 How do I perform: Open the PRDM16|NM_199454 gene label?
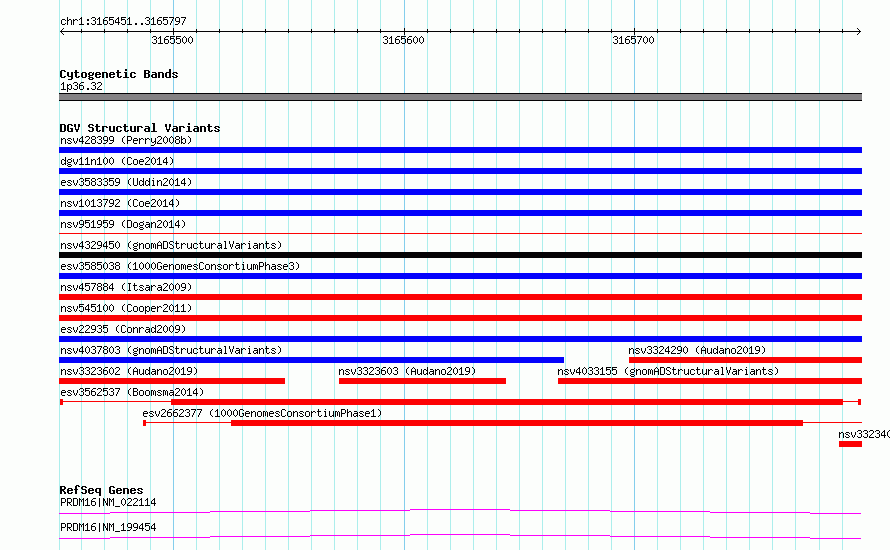click(x=108, y=528)
